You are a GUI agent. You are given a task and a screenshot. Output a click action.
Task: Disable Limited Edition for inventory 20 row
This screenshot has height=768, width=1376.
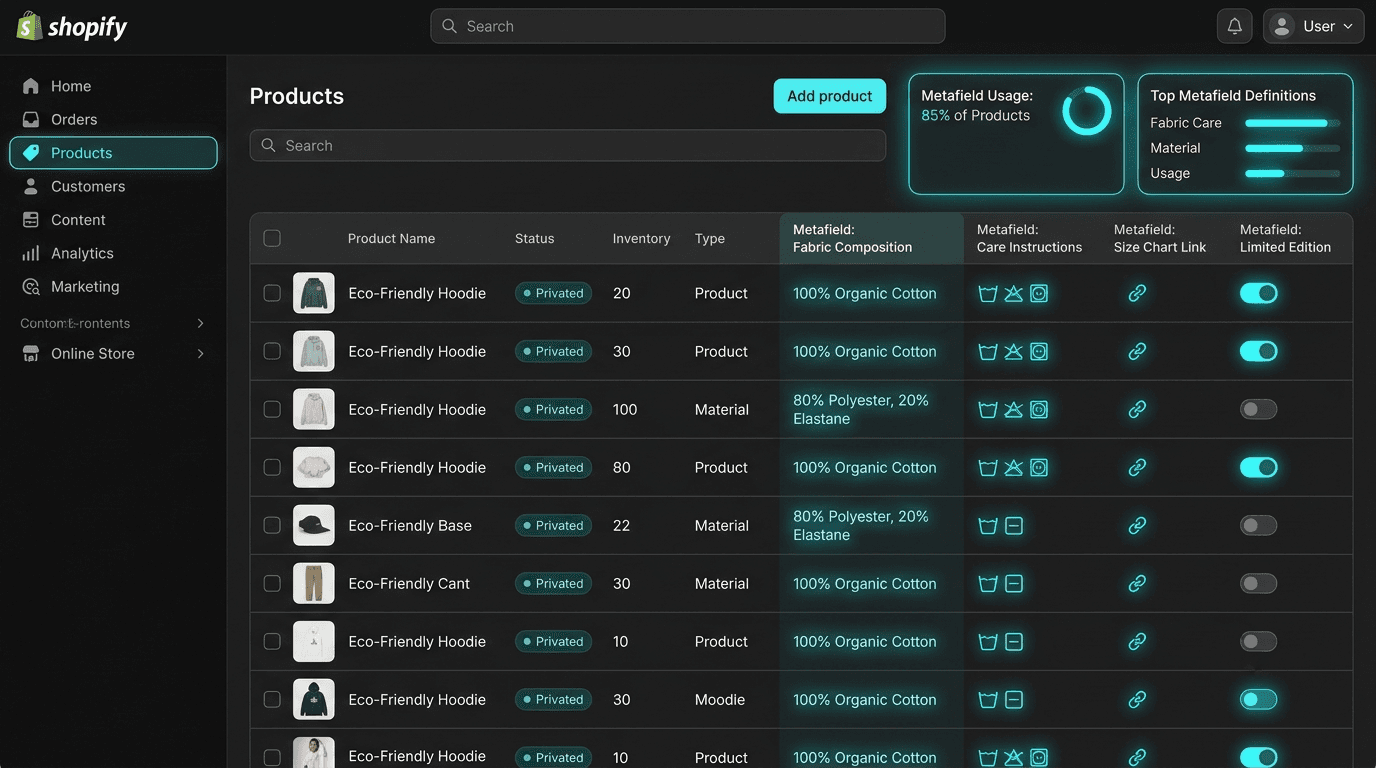(x=1259, y=293)
